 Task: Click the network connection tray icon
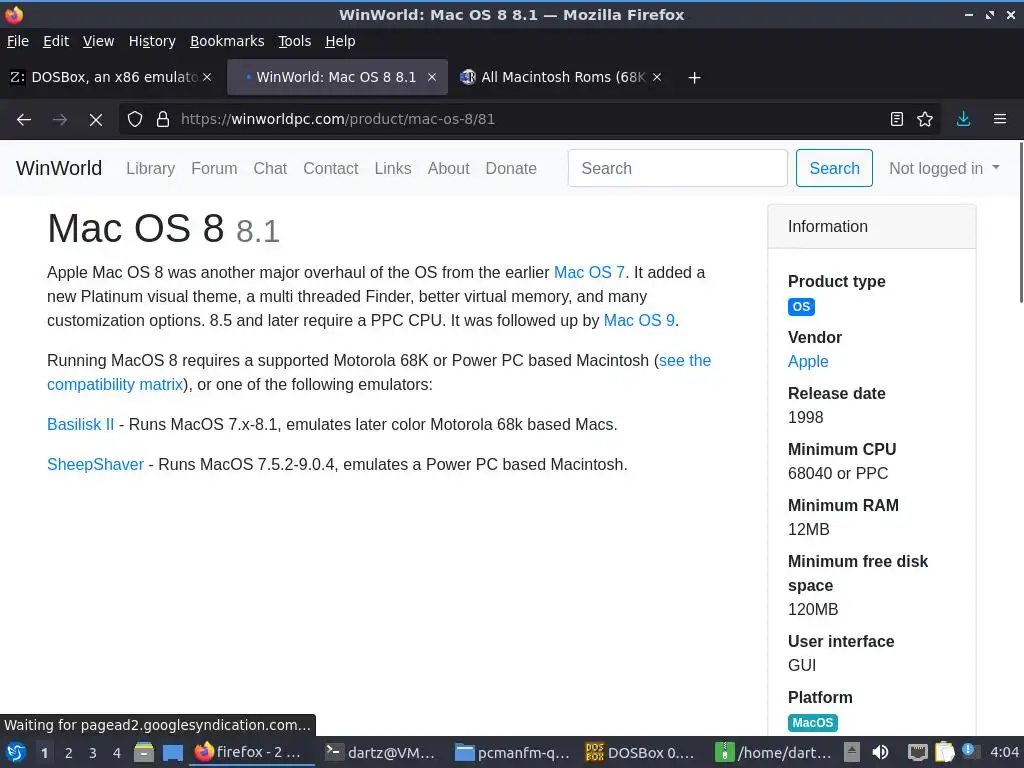[x=918, y=752]
